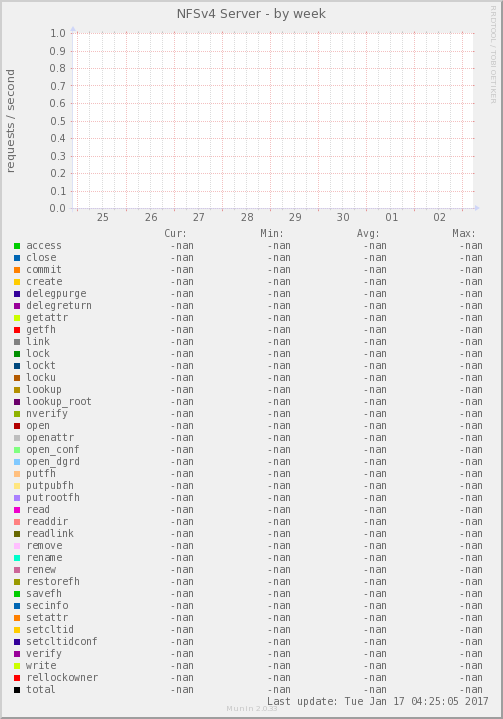
Task: Click the setattr legend label
Action: pos(47,618)
